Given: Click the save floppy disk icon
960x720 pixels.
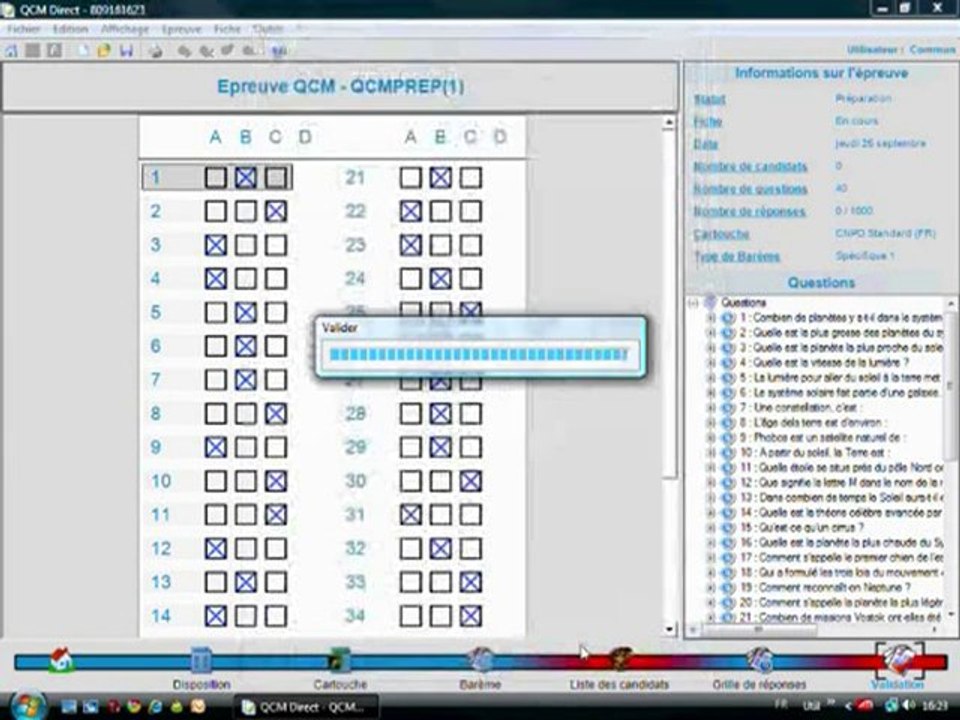Looking at the screenshot, I should coord(126,51).
